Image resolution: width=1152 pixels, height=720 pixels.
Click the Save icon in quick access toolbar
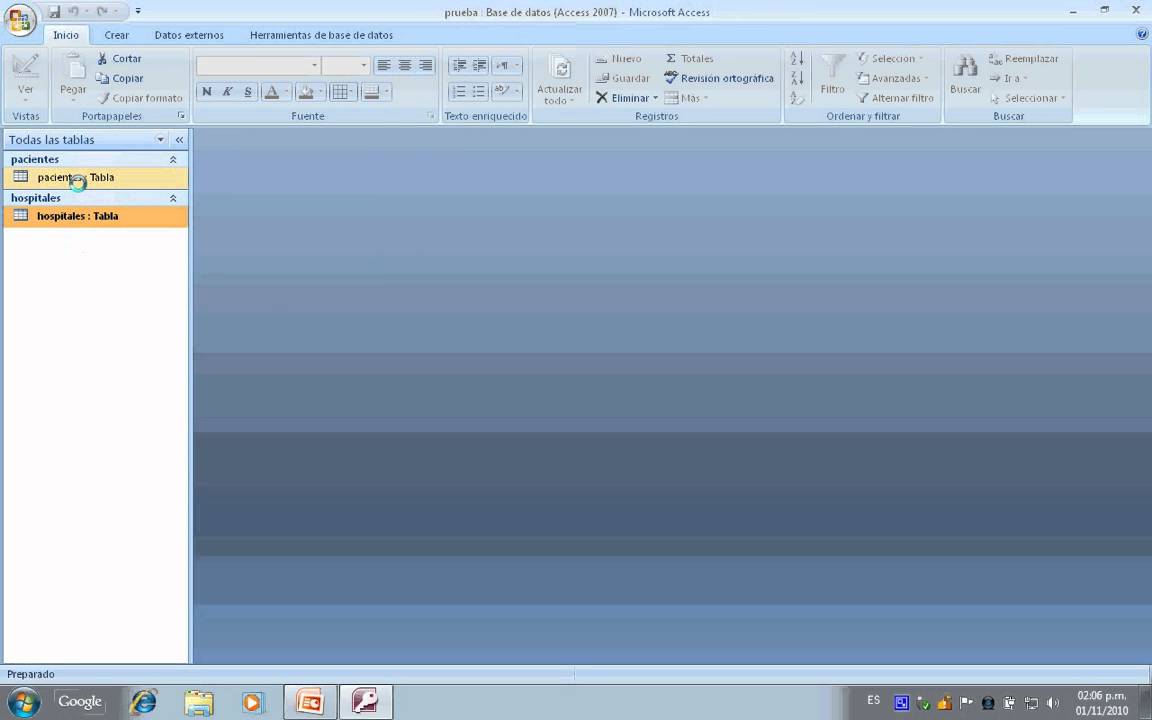[55, 12]
